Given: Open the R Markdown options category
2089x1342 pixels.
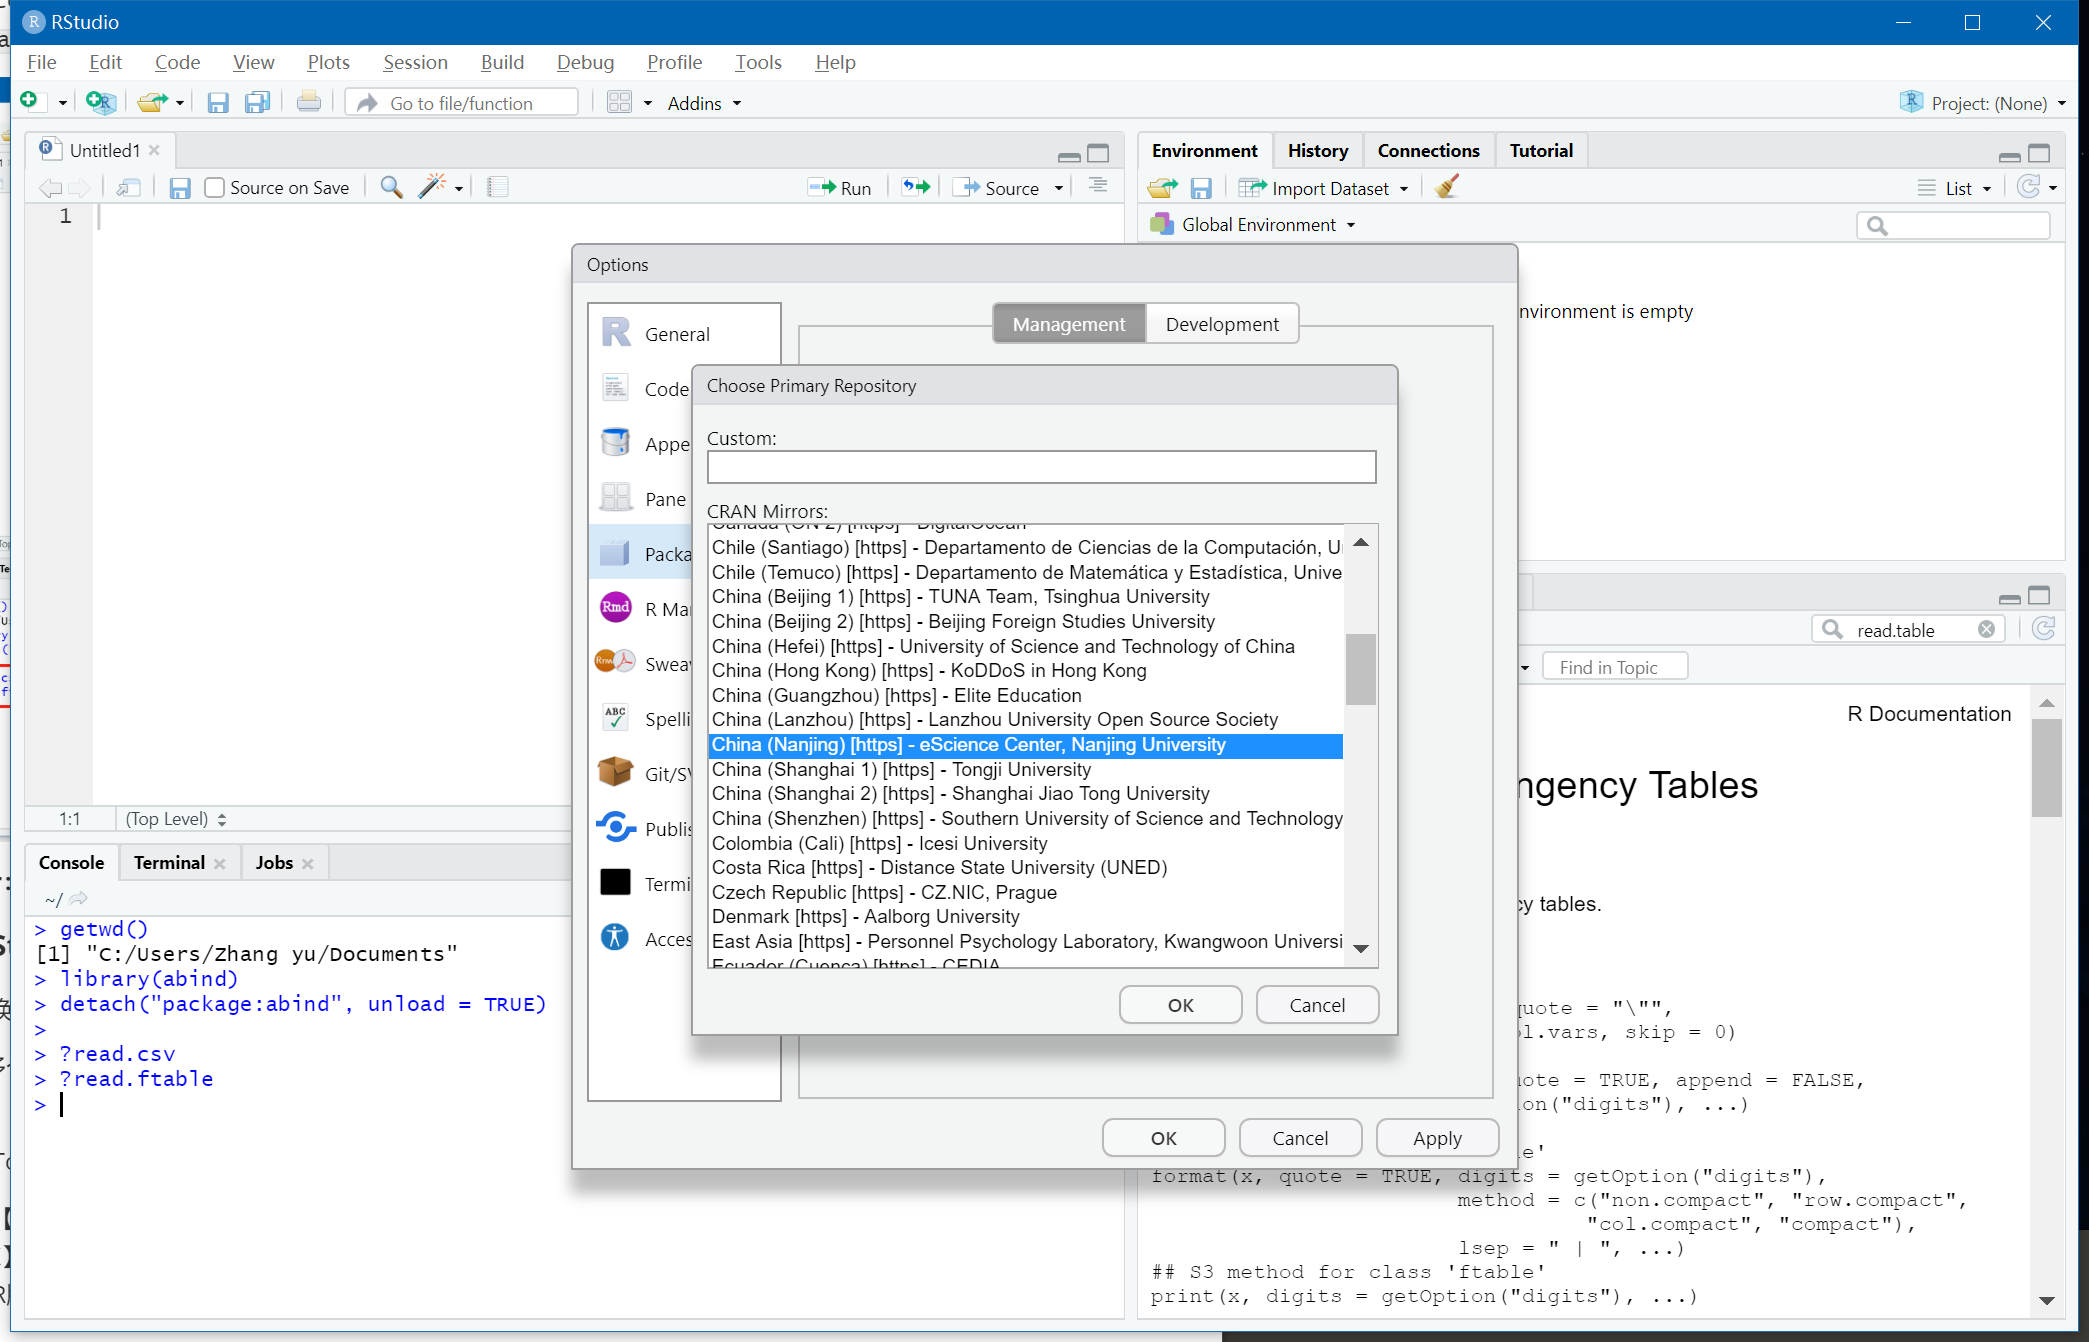Looking at the screenshot, I should (x=642, y=609).
